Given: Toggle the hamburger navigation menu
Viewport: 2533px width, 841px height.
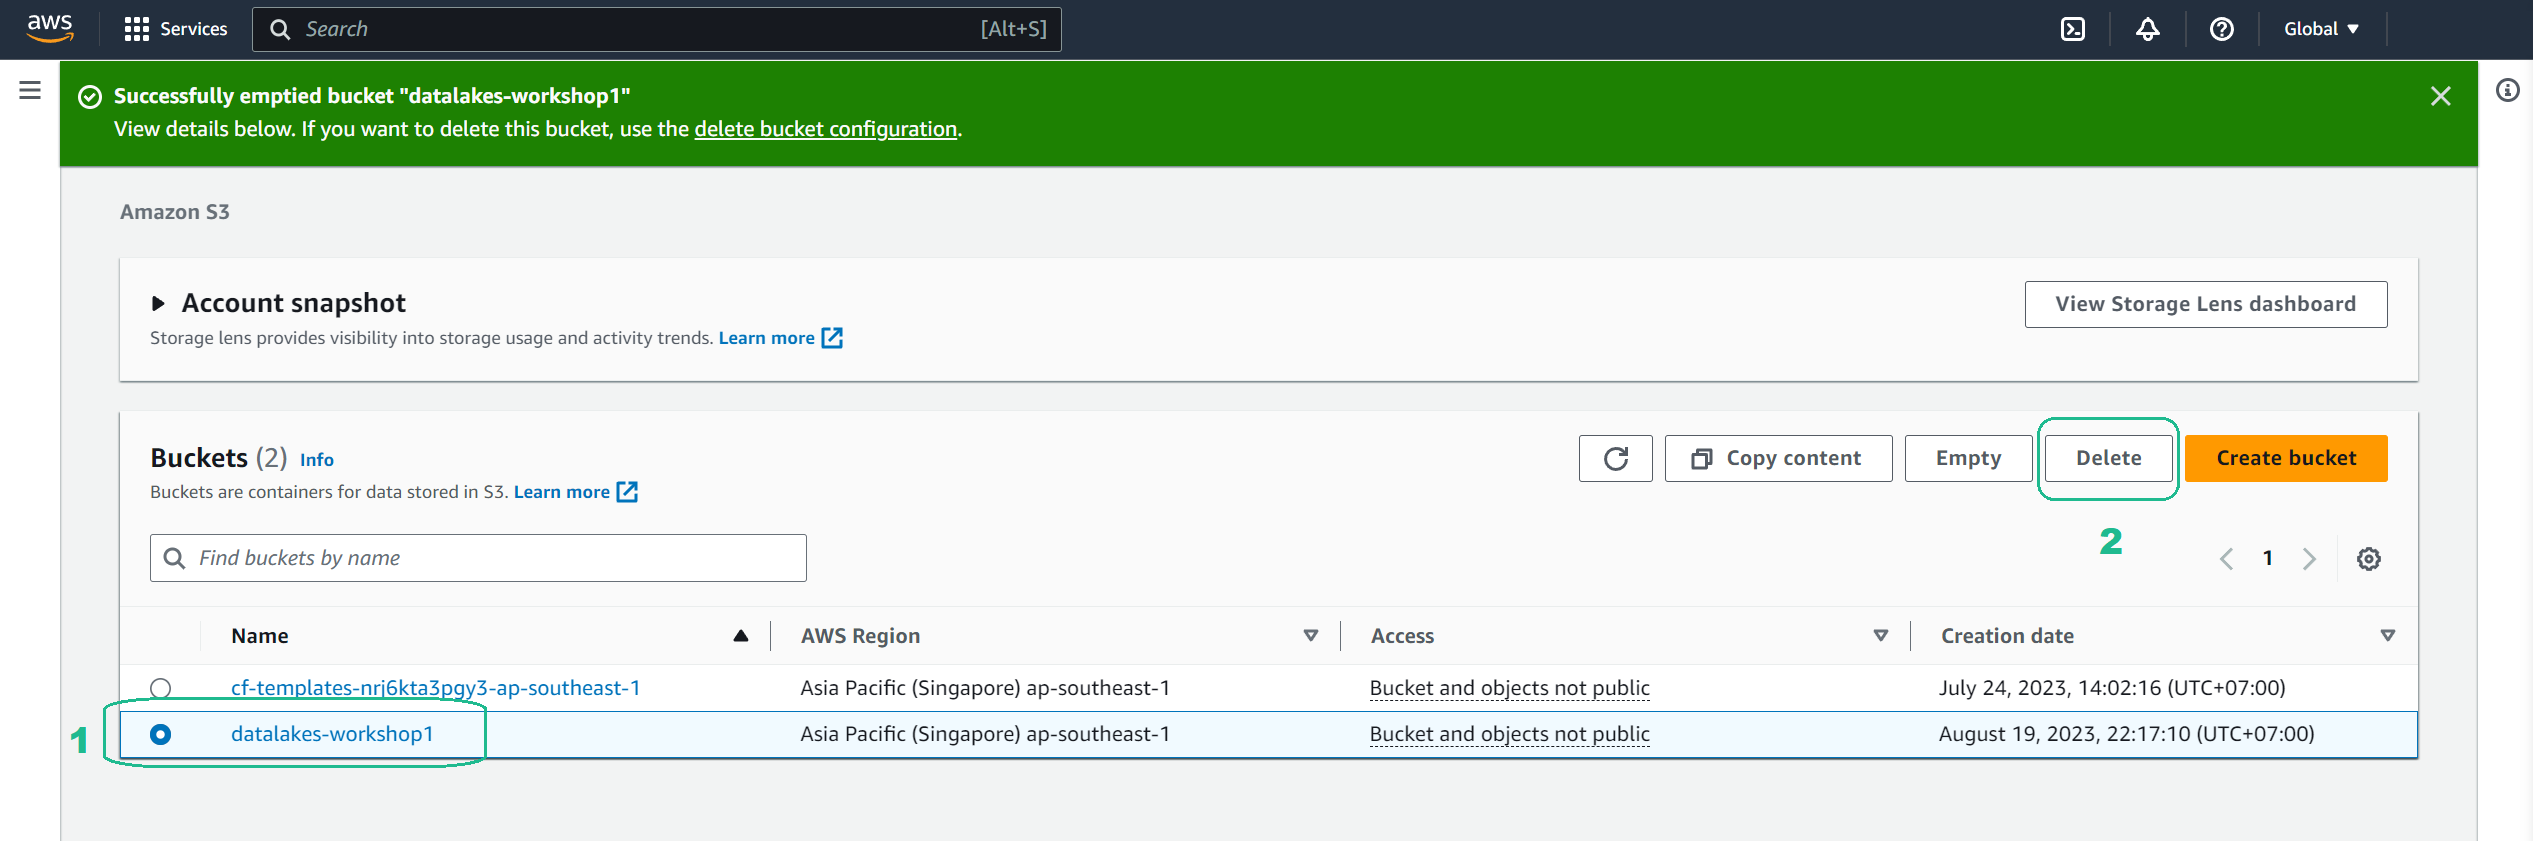Looking at the screenshot, I should 30,90.
